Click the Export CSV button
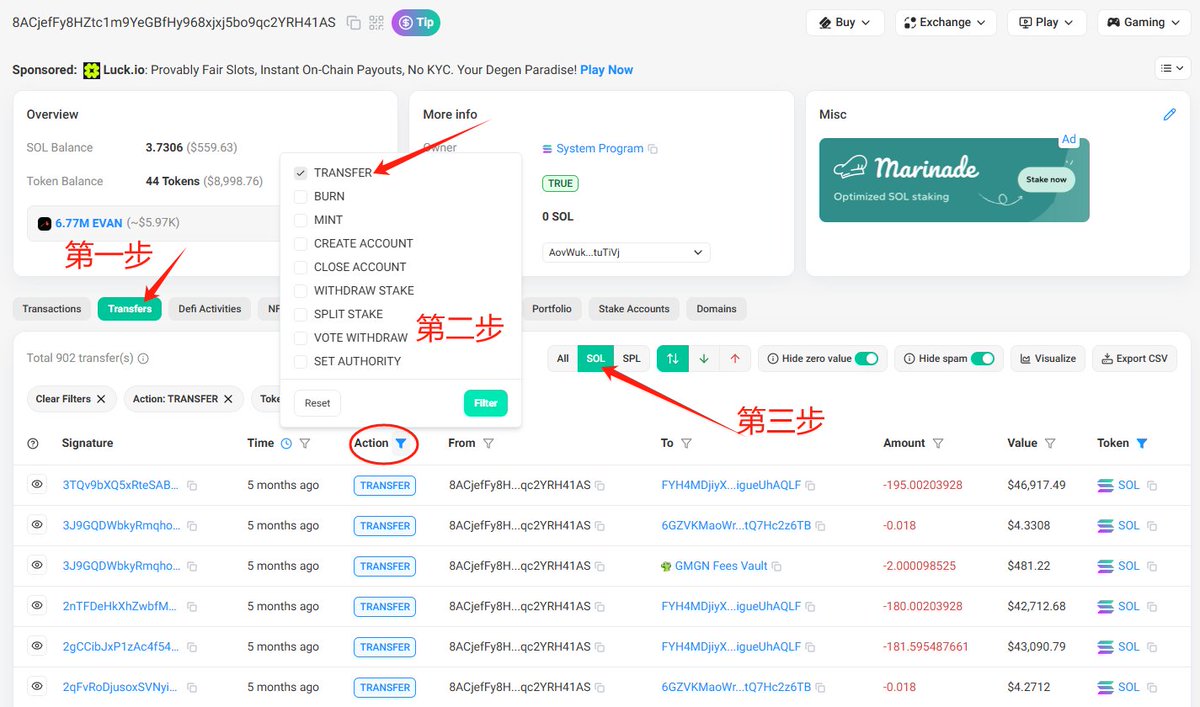Image resolution: width=1200 pixels, height=707 pixels. point(1135,358)
